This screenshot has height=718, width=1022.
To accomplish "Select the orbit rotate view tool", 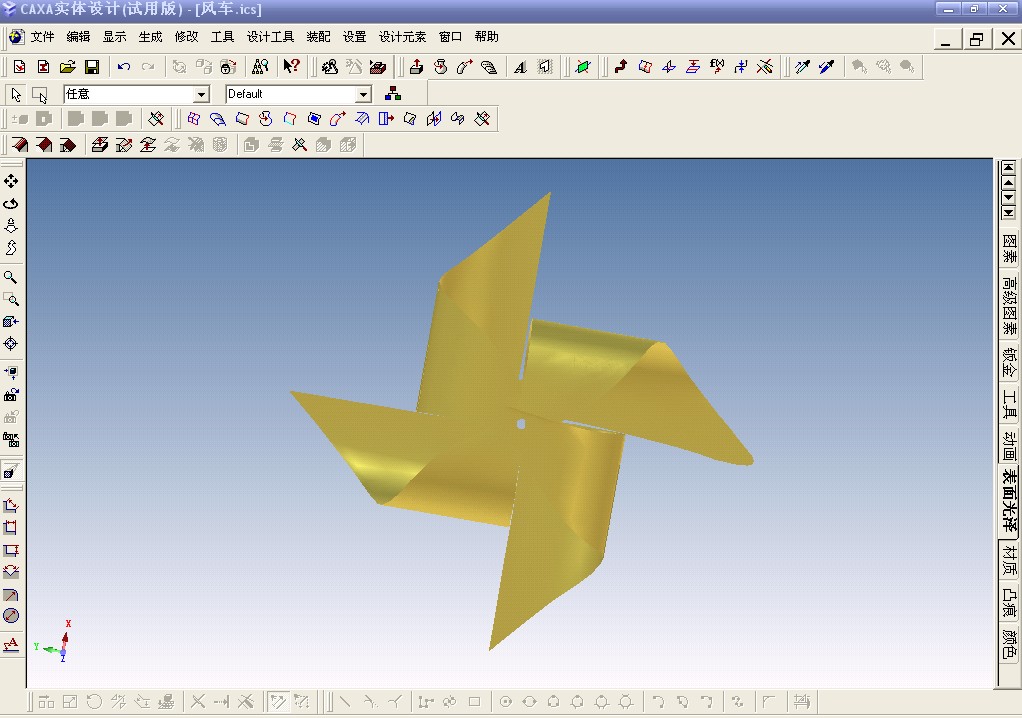I will pos(11,204).
